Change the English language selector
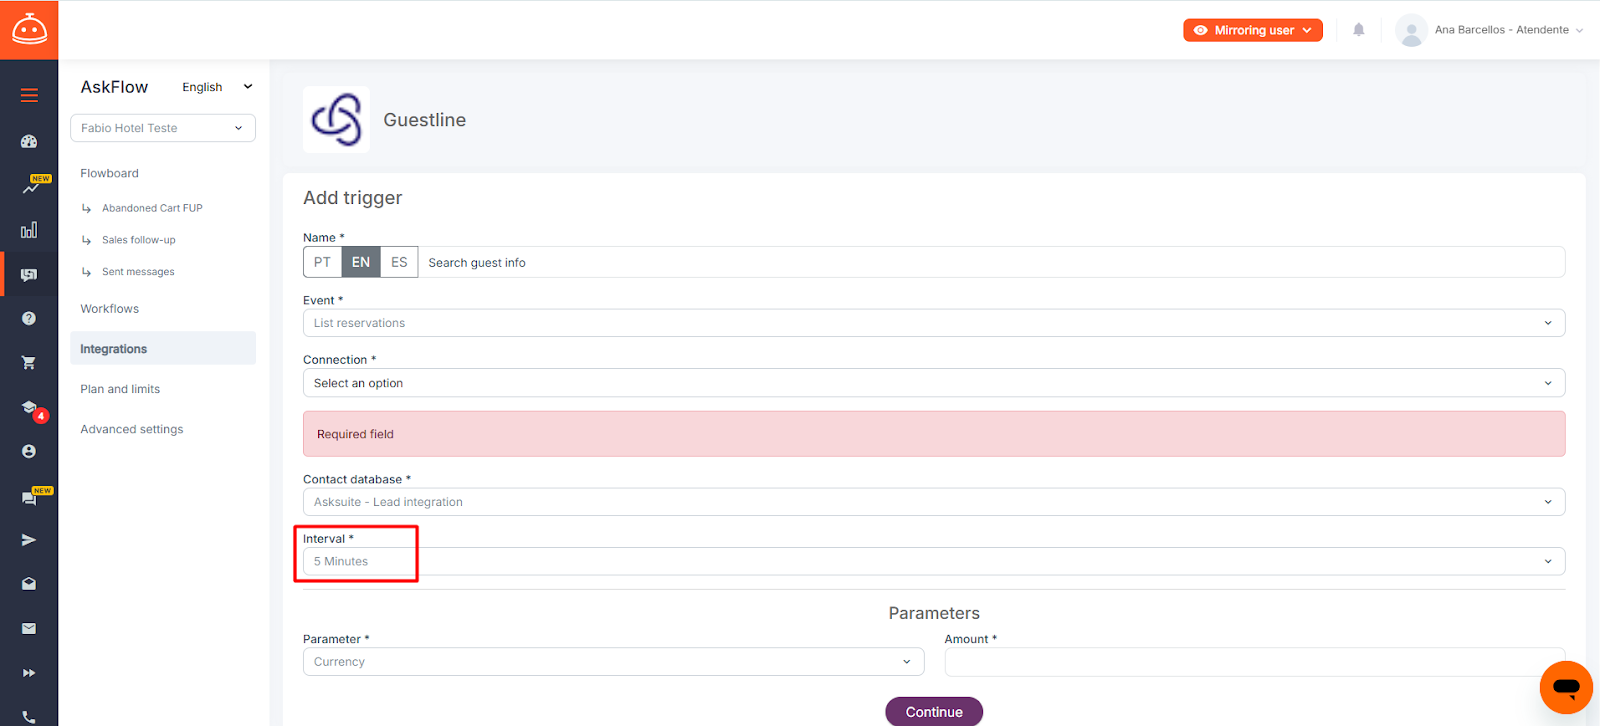 point(217,87)
